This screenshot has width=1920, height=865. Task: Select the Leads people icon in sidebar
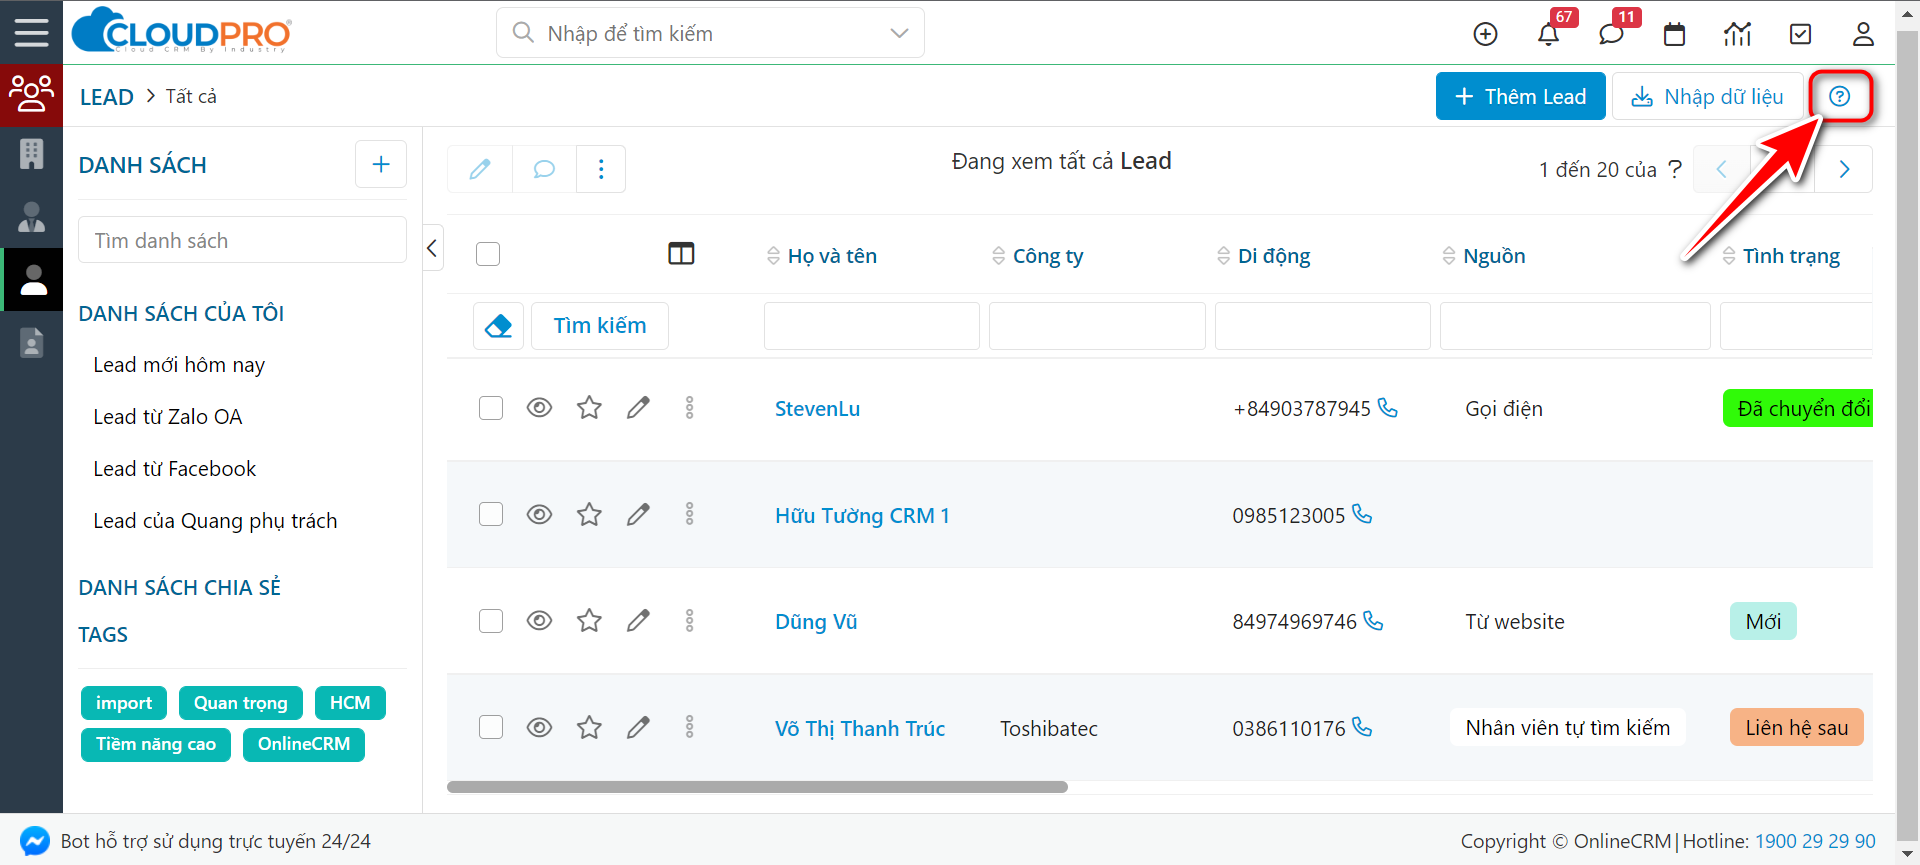31,94
